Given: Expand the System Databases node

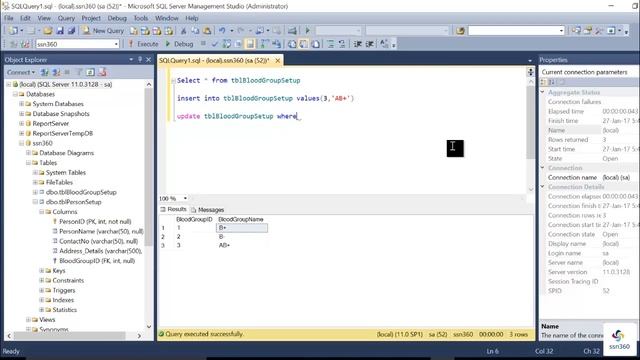Looking at the screenshot, I should (22, 104).
